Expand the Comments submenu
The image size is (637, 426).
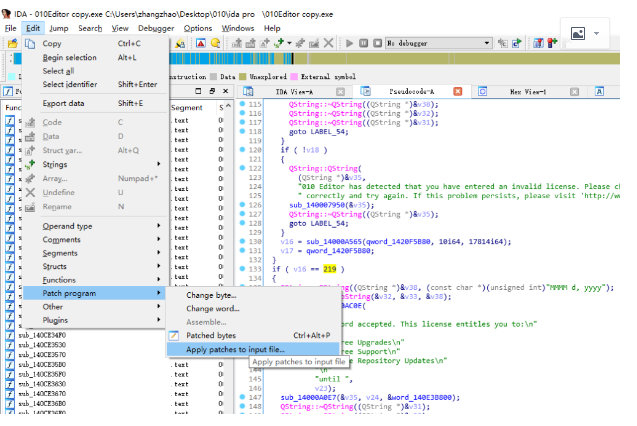pos(159,239)
